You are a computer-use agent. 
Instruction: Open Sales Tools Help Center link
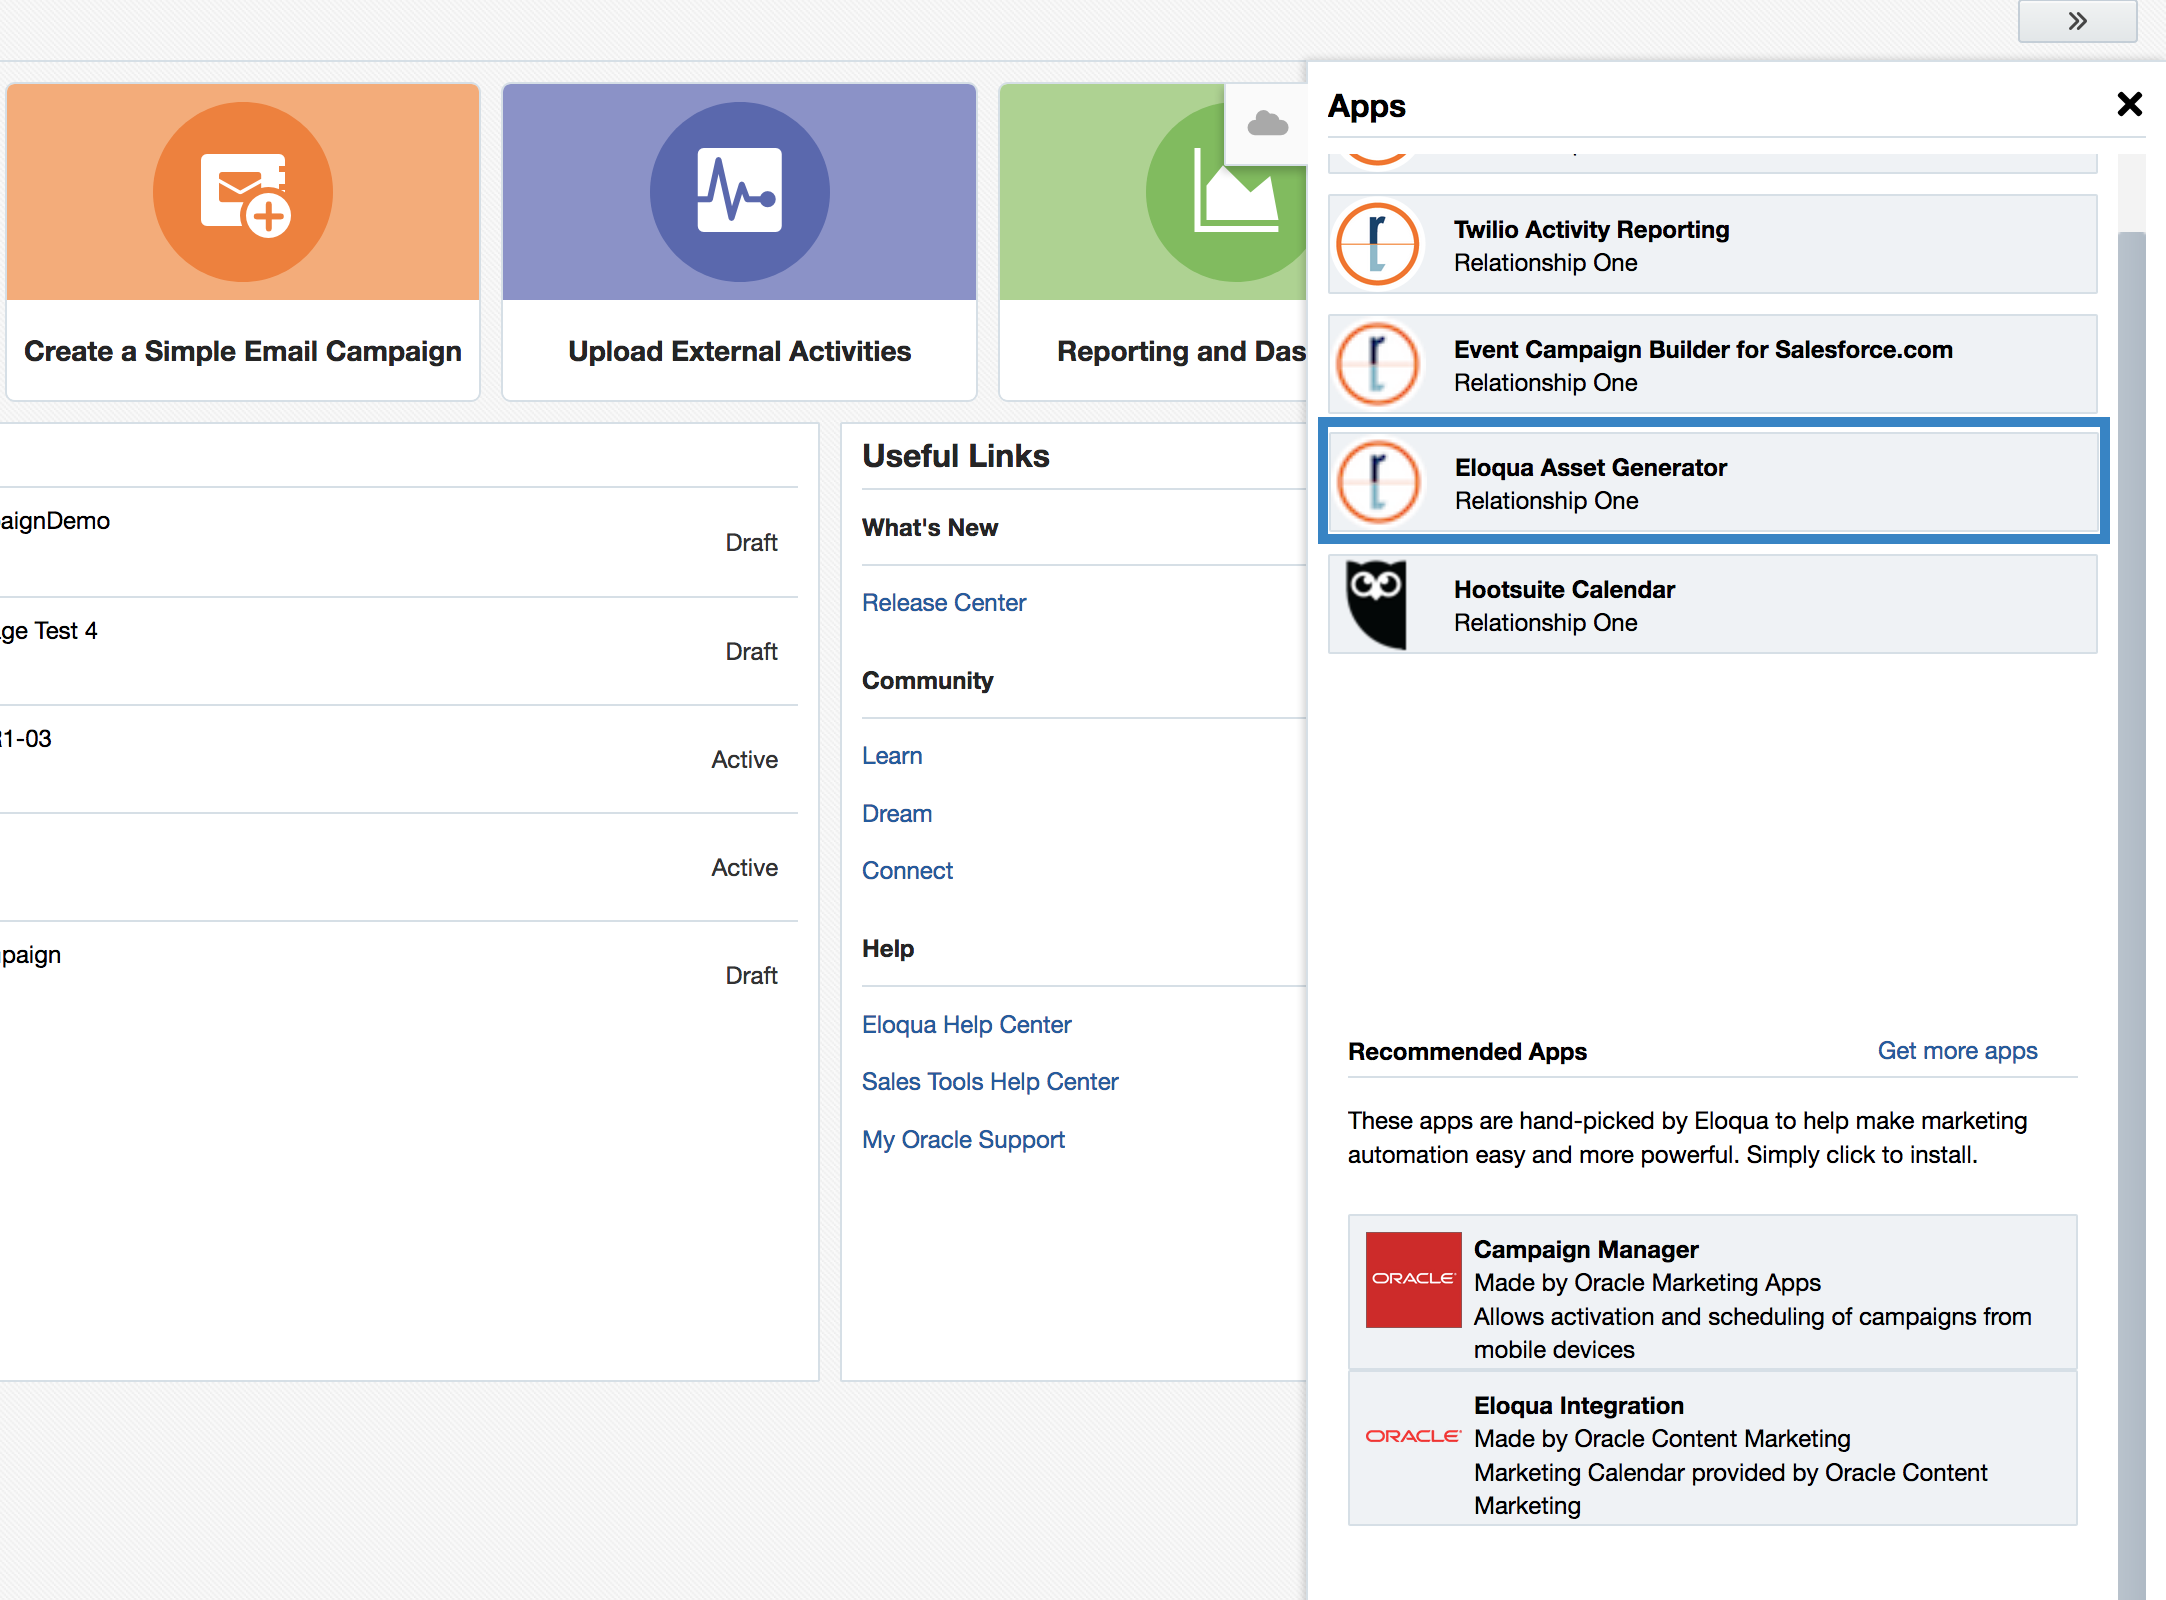pos(989,1082)
